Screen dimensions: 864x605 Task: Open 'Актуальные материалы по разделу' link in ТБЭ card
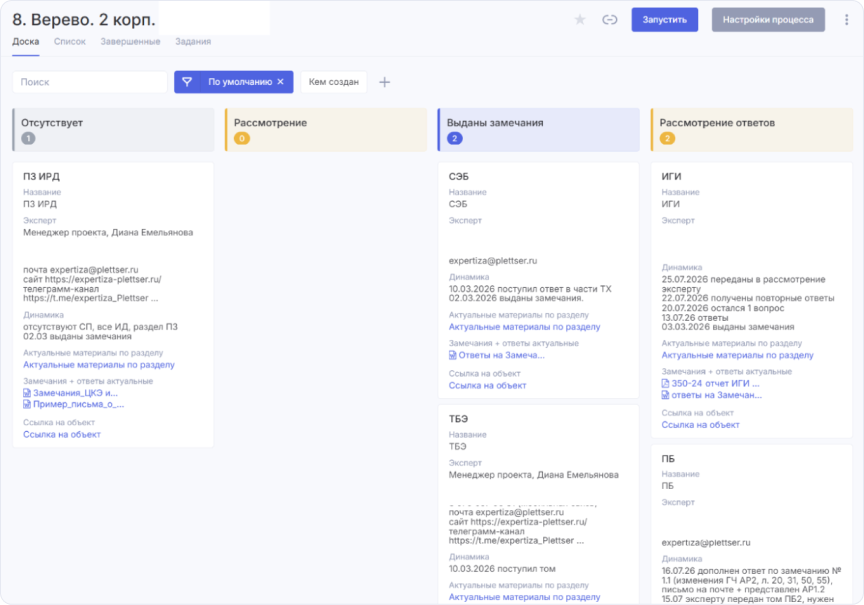click(524, 597)
